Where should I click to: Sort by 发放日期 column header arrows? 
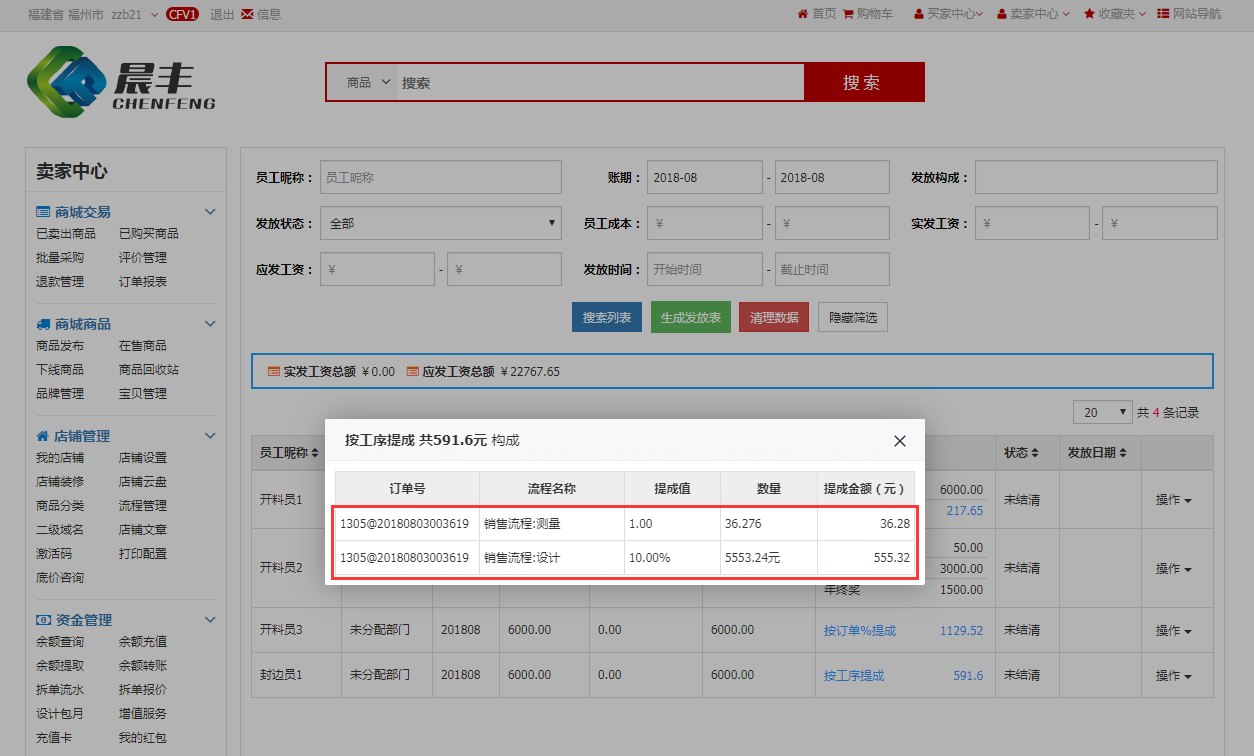pyautogui.click(x=1122, y=453)
